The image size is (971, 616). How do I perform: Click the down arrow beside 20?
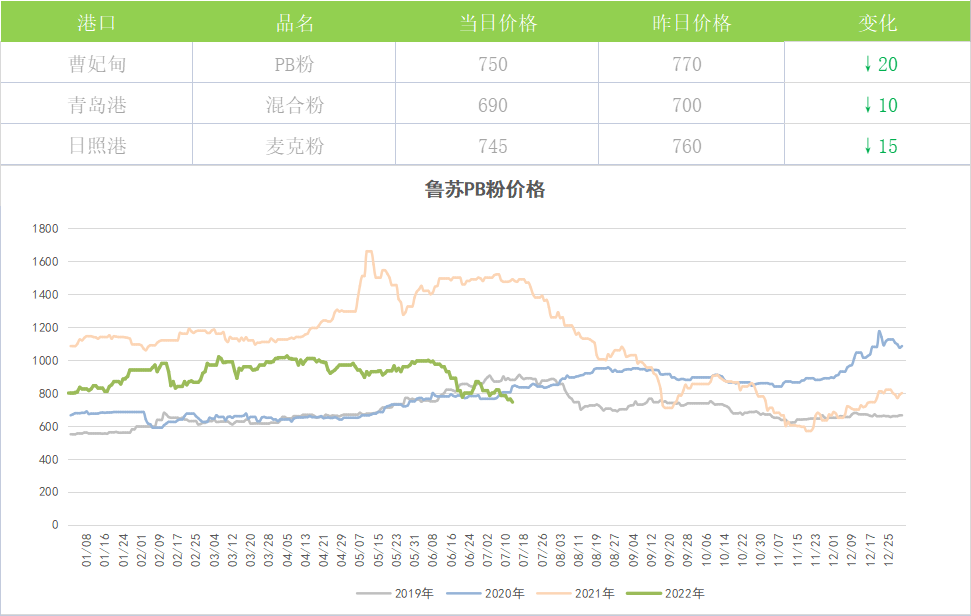point(867,65)
